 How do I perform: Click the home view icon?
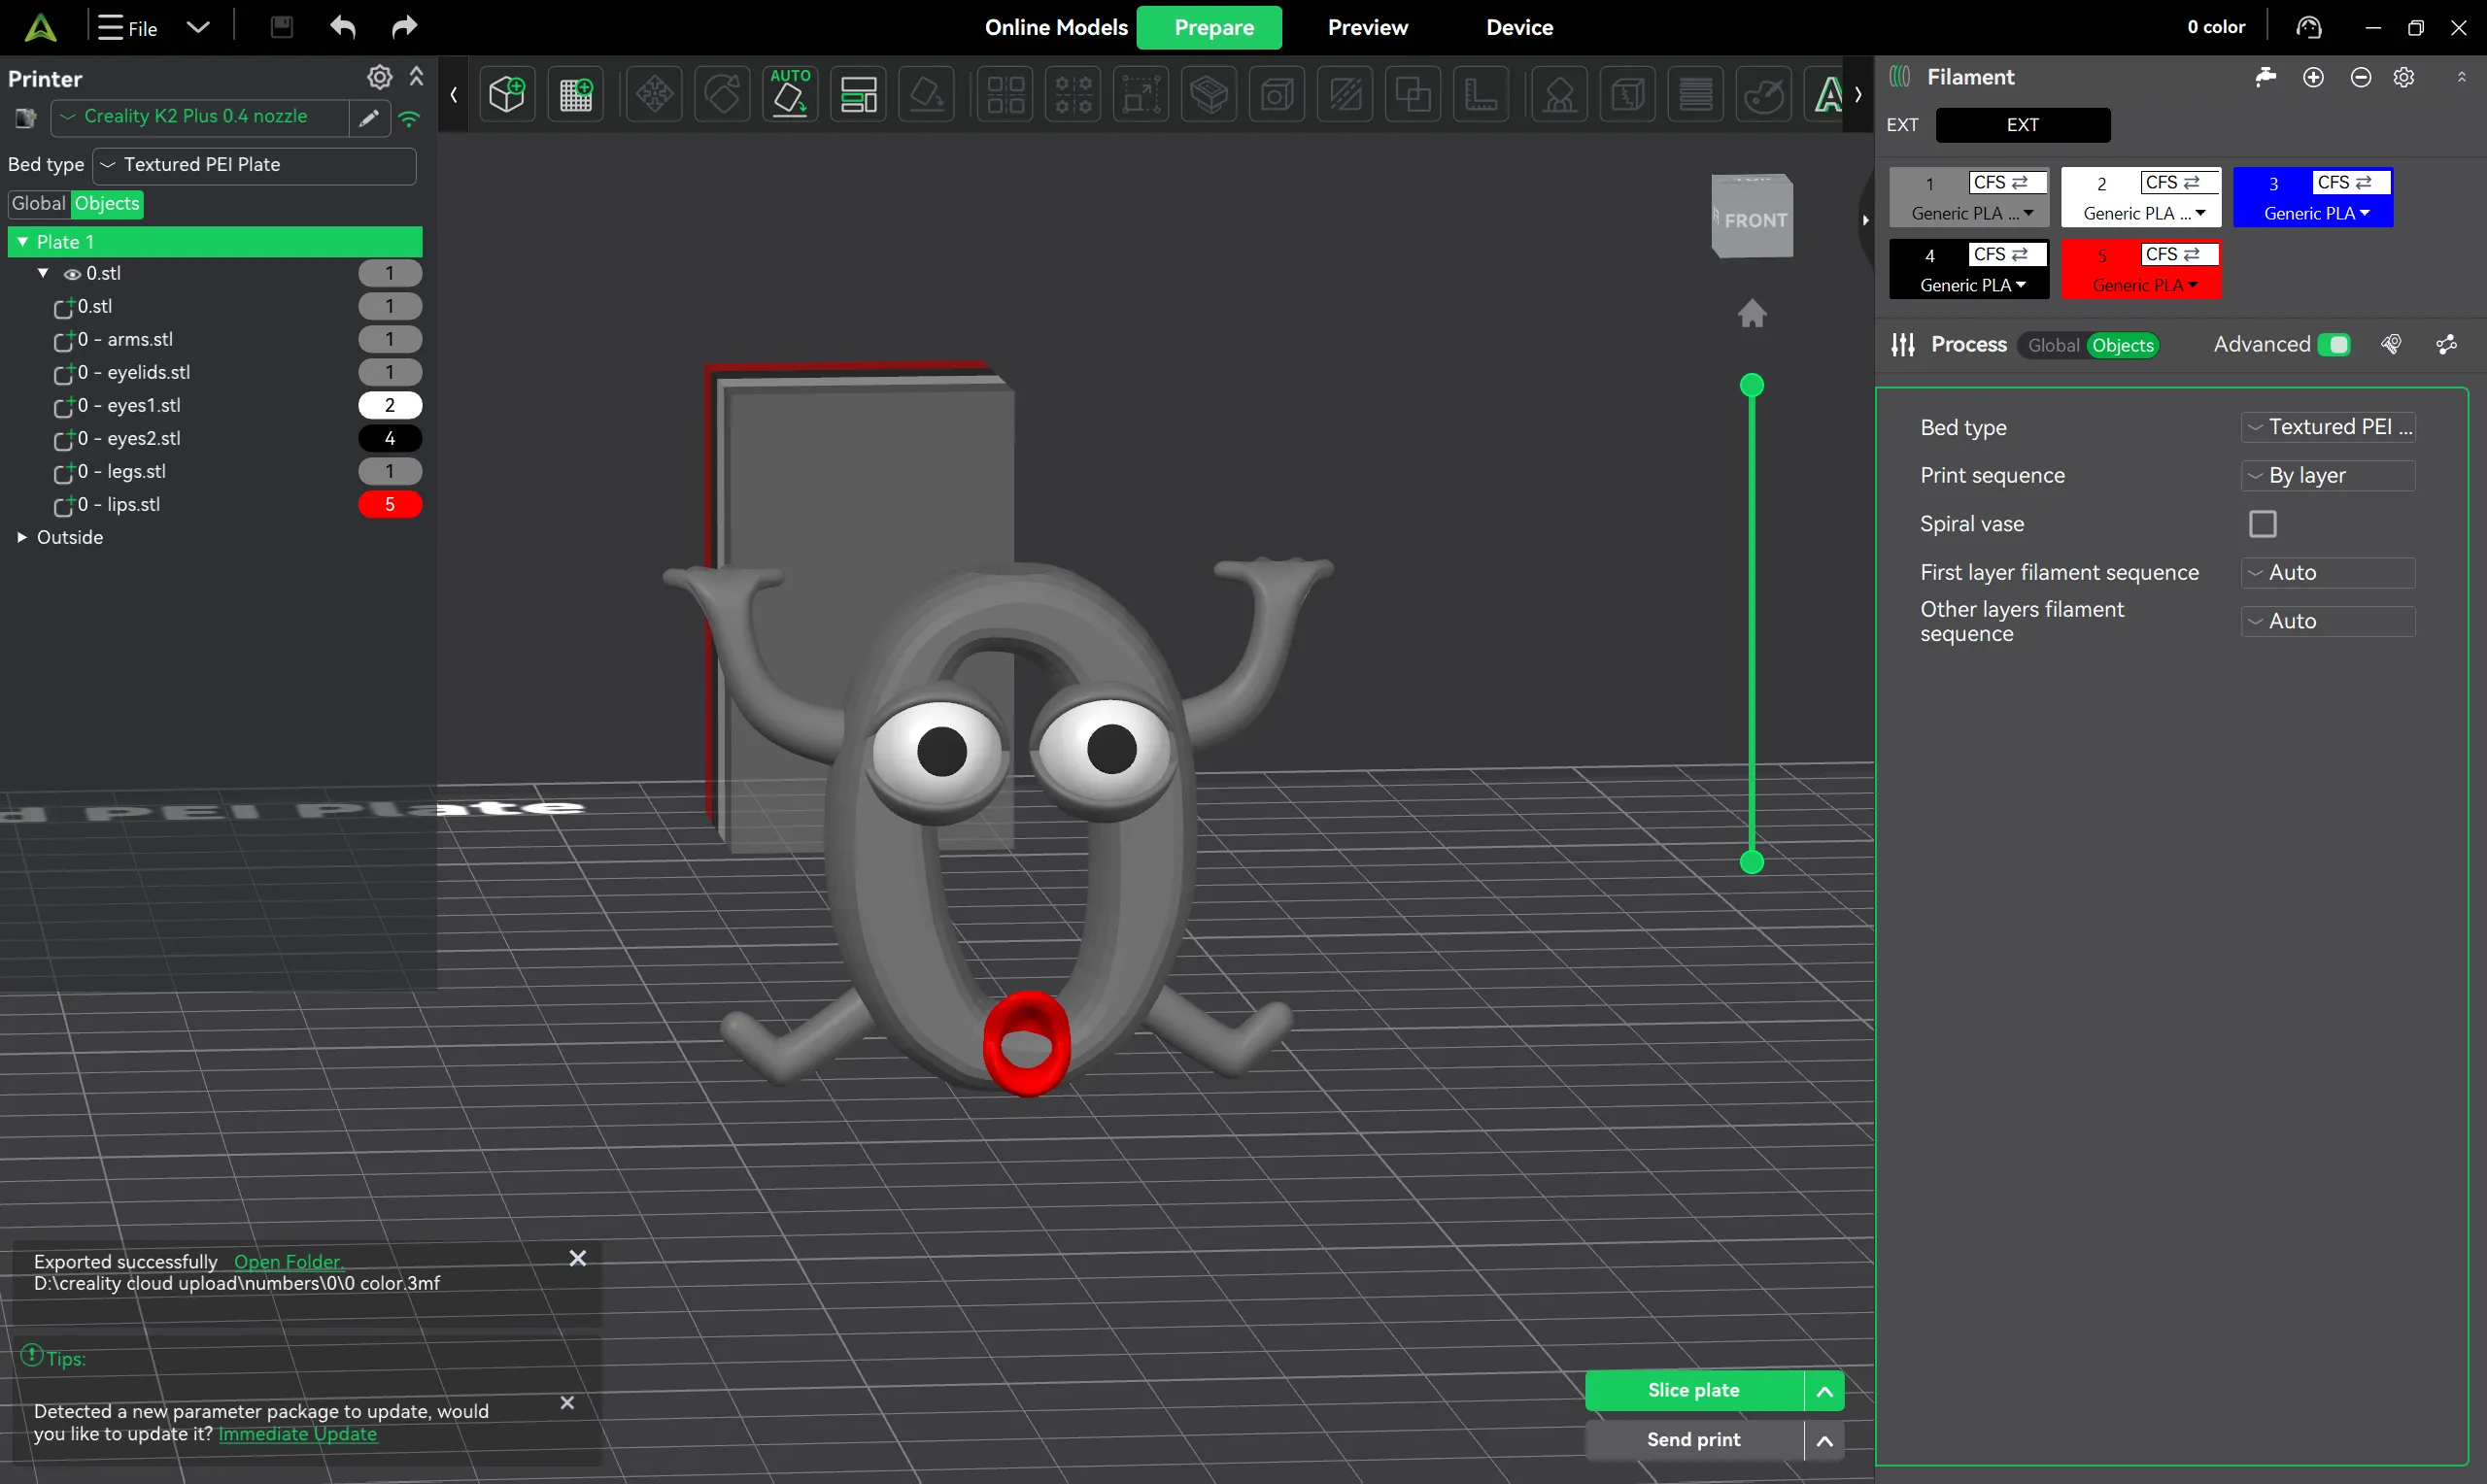(1752, 314)
